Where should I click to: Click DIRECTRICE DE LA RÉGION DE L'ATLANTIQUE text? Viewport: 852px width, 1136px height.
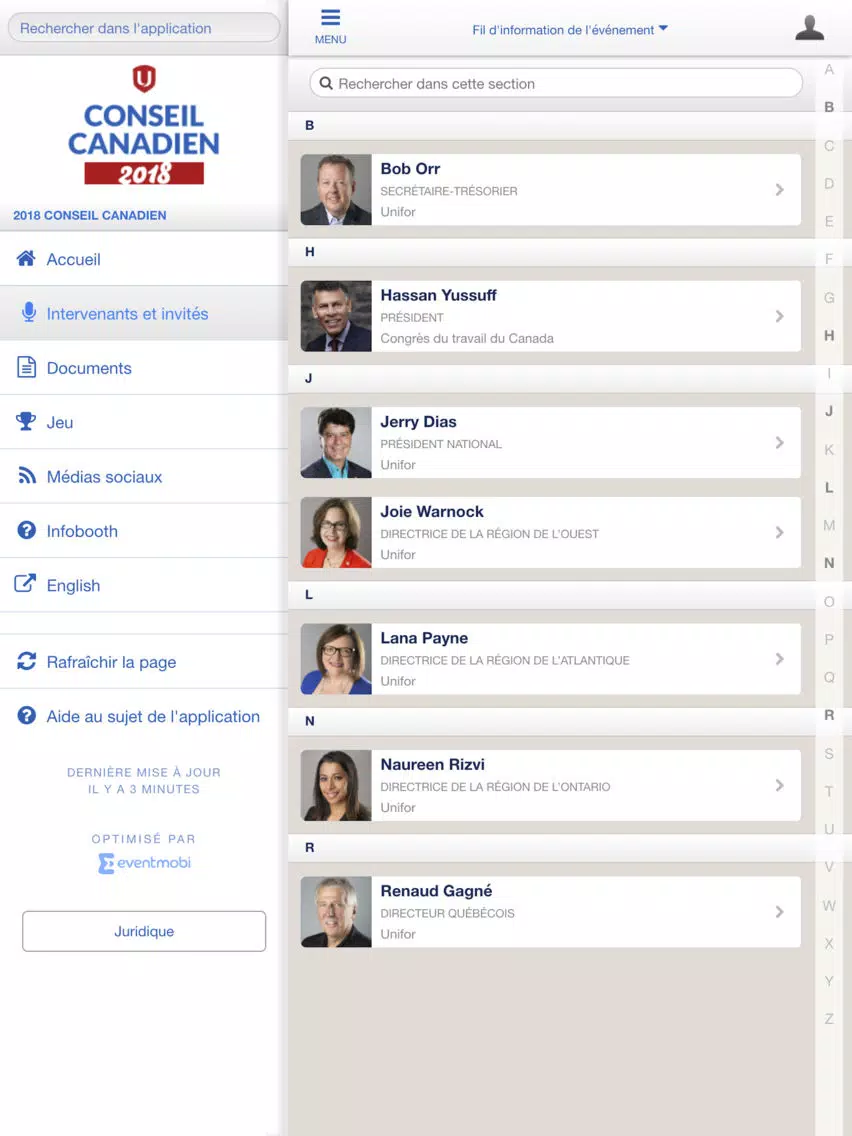point(505,661)
